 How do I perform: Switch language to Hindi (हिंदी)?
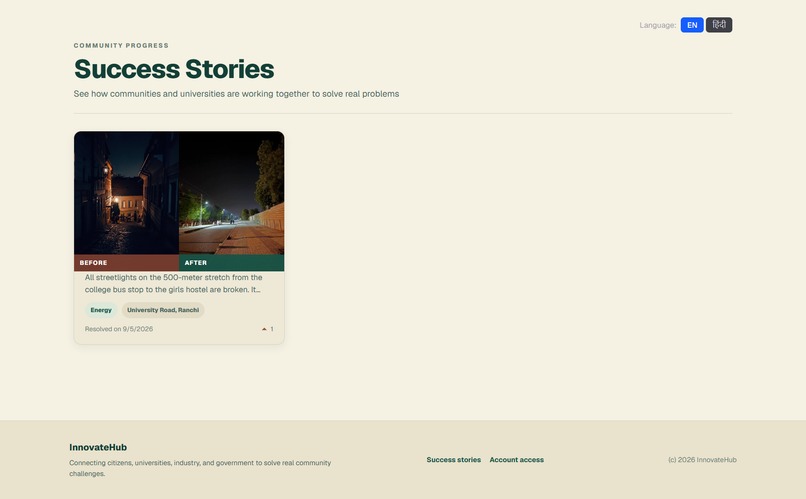pos(719,25)
